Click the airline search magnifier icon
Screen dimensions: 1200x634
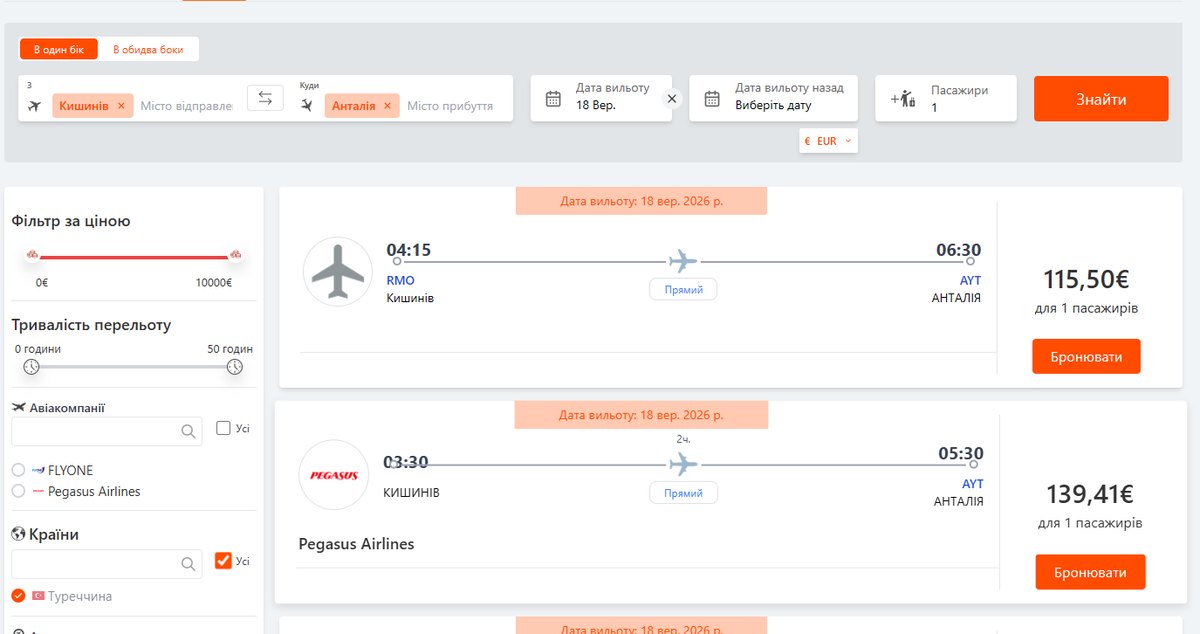(188, 431)
